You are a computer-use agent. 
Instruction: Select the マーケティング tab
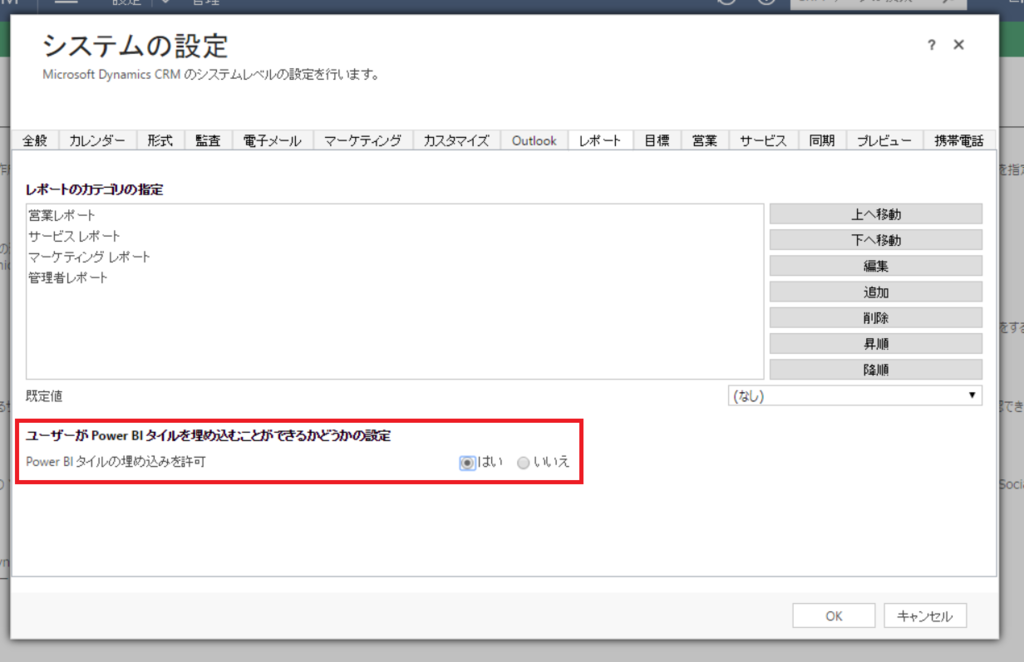click(363, 140)
